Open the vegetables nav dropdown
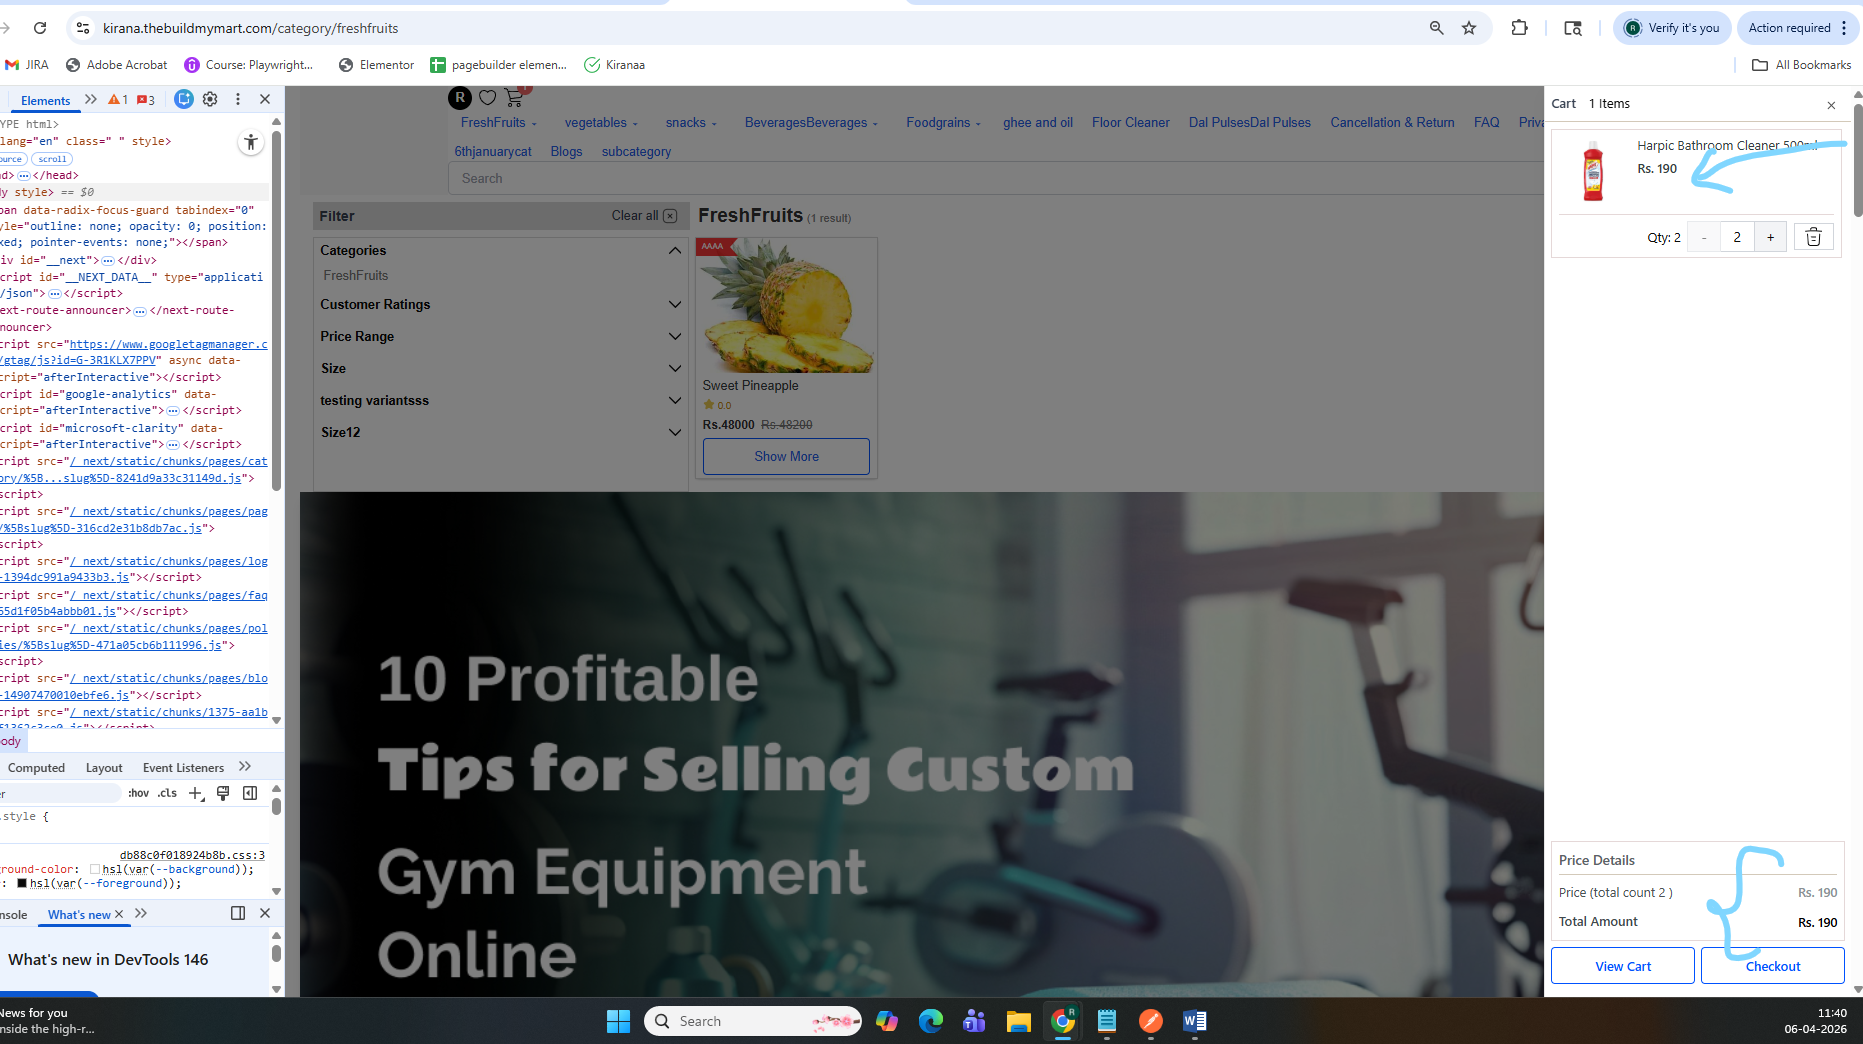This screenshot has height=1044, width=1863. [x=601, y=122]
